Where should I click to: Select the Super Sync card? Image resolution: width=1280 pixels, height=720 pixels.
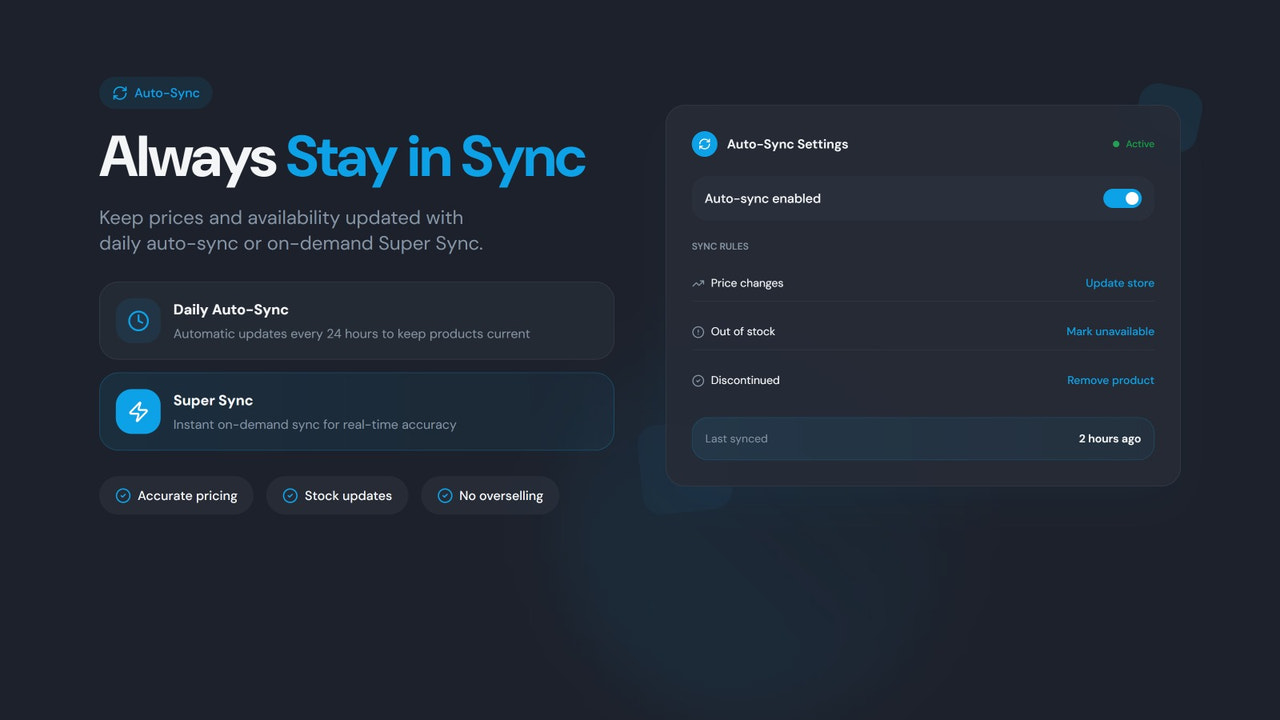pos(356,412)
